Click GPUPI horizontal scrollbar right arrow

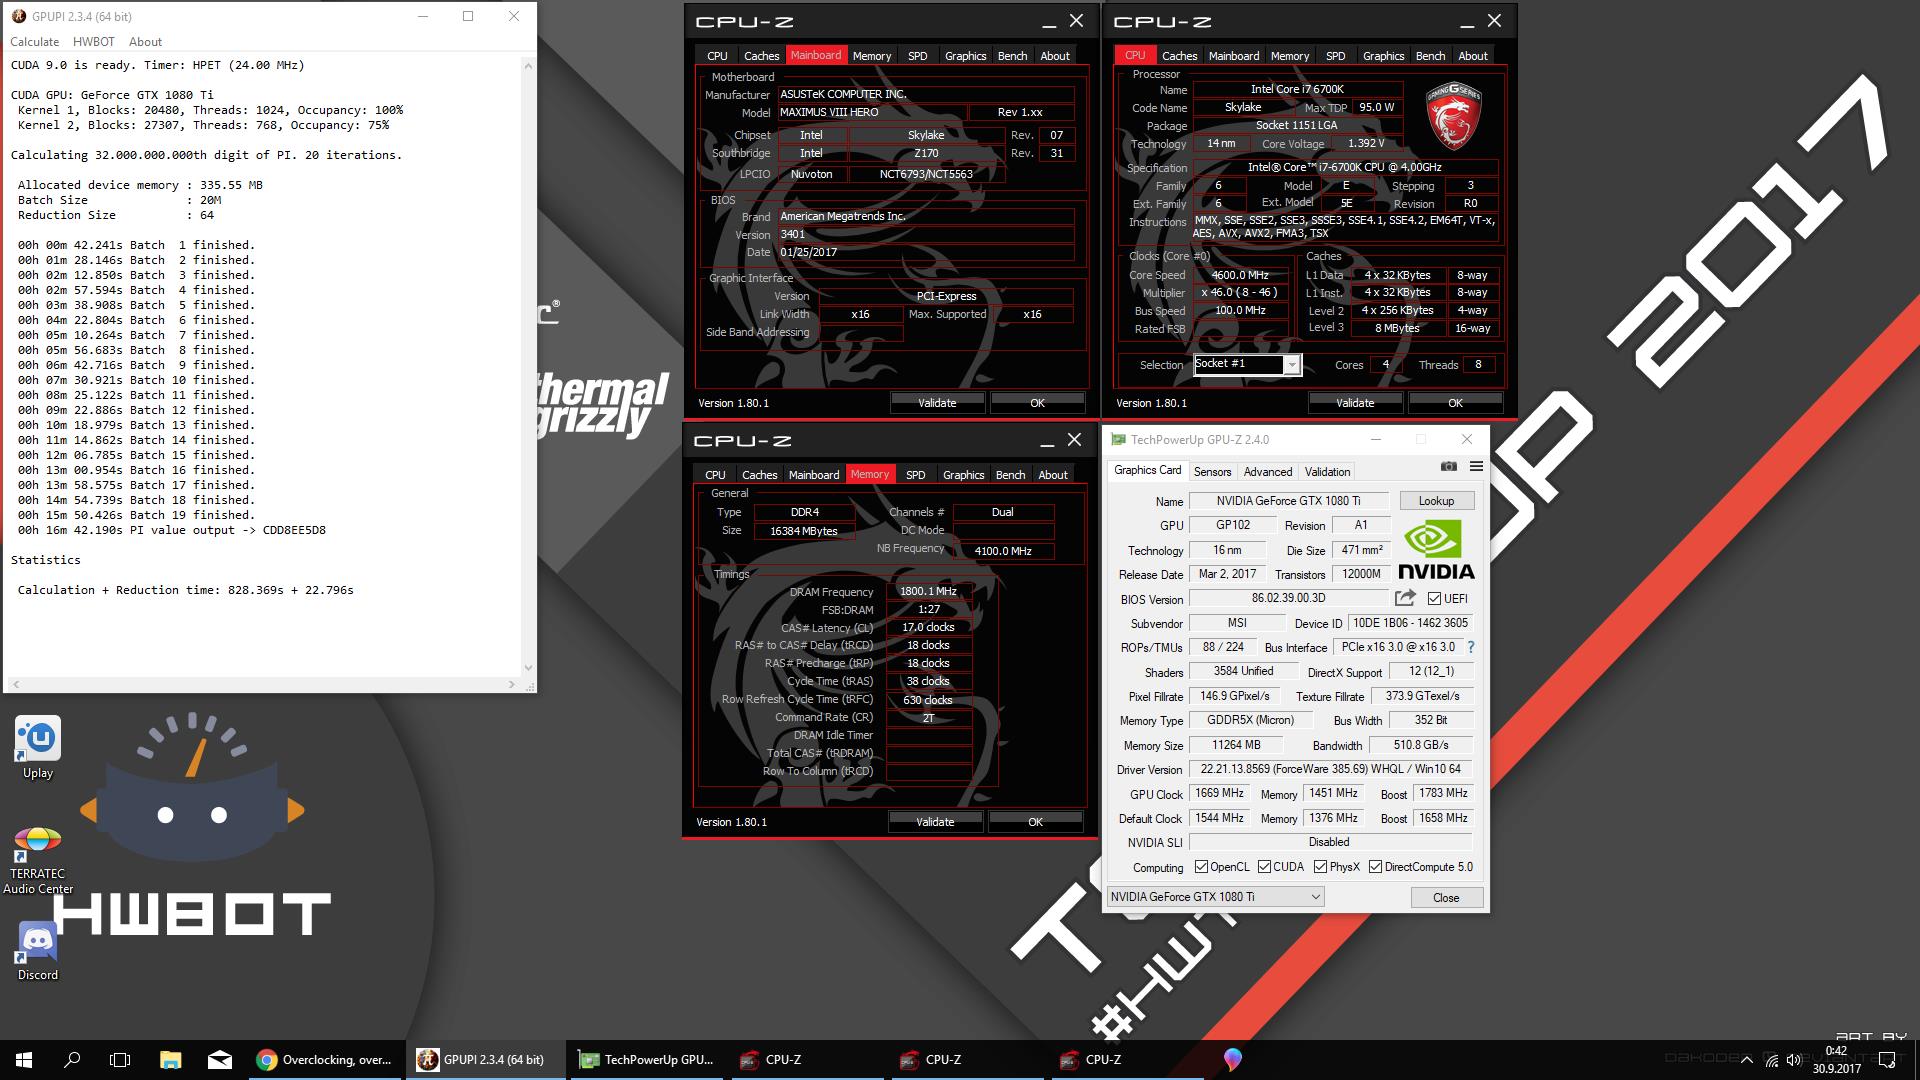click(512, 685)
